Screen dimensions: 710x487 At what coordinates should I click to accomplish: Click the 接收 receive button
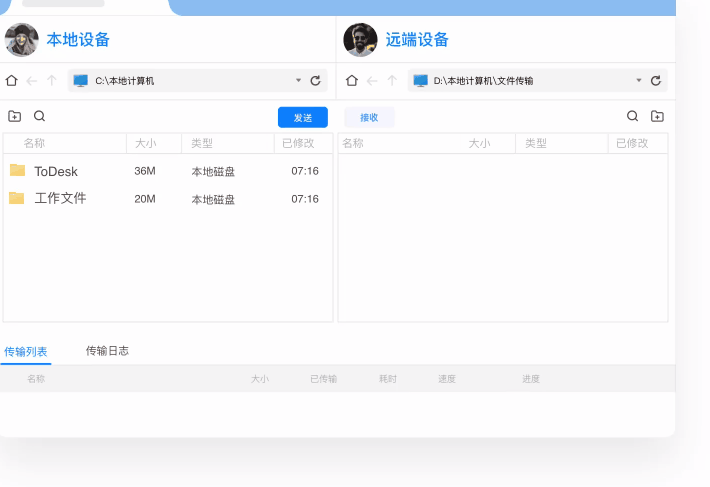tap(369, 118)
